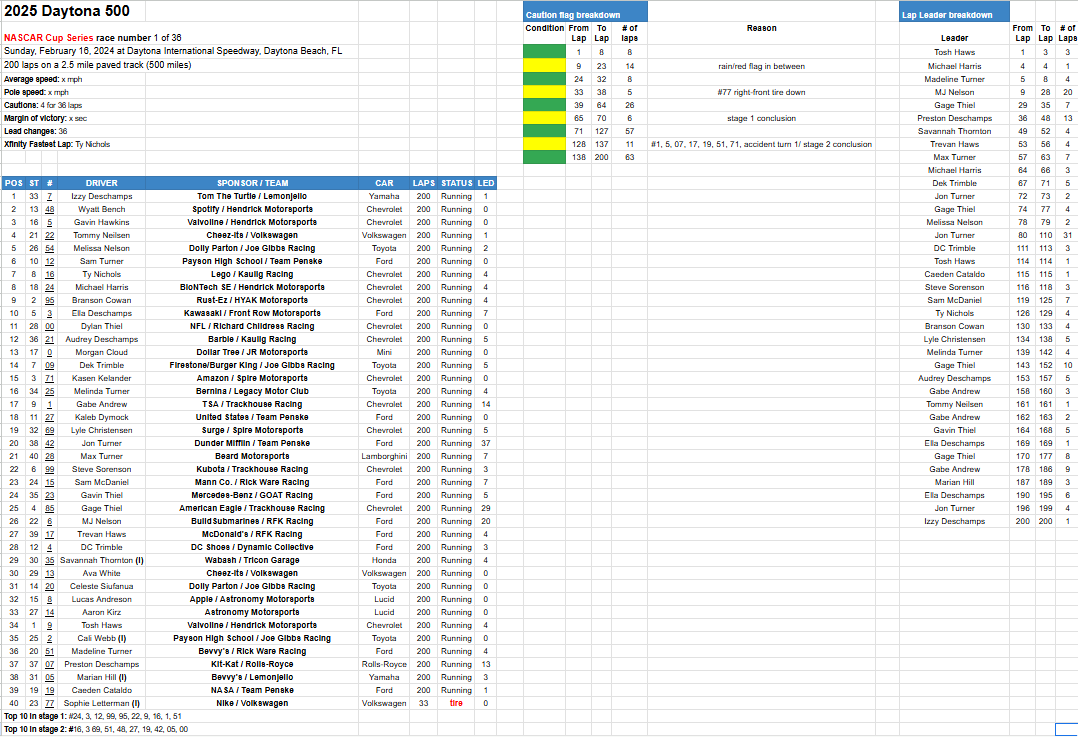Image resolution: width=1078 pixels, height=737 pixels.
Task: Click the "Leader" header in lap leader table
Action: coord(954,38)
